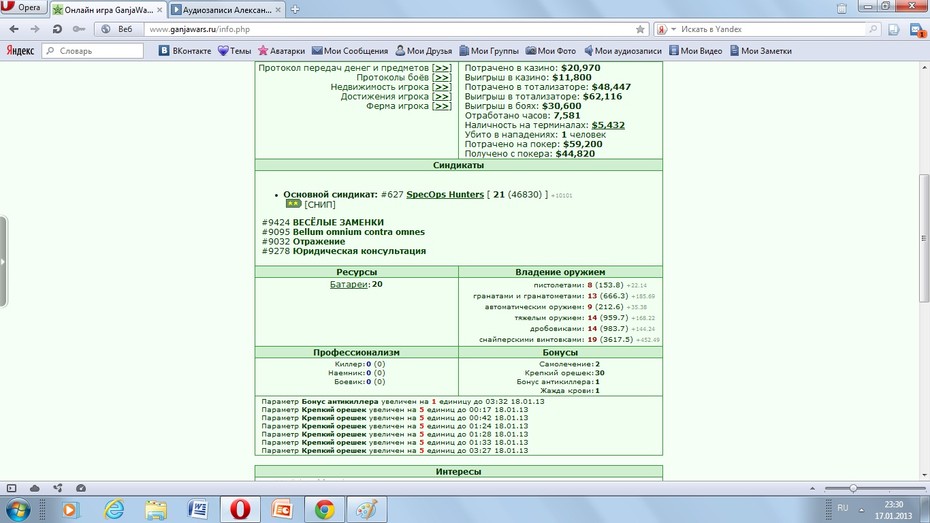
Task: Open Мои Фото bookmark
Action: [550, 51]
